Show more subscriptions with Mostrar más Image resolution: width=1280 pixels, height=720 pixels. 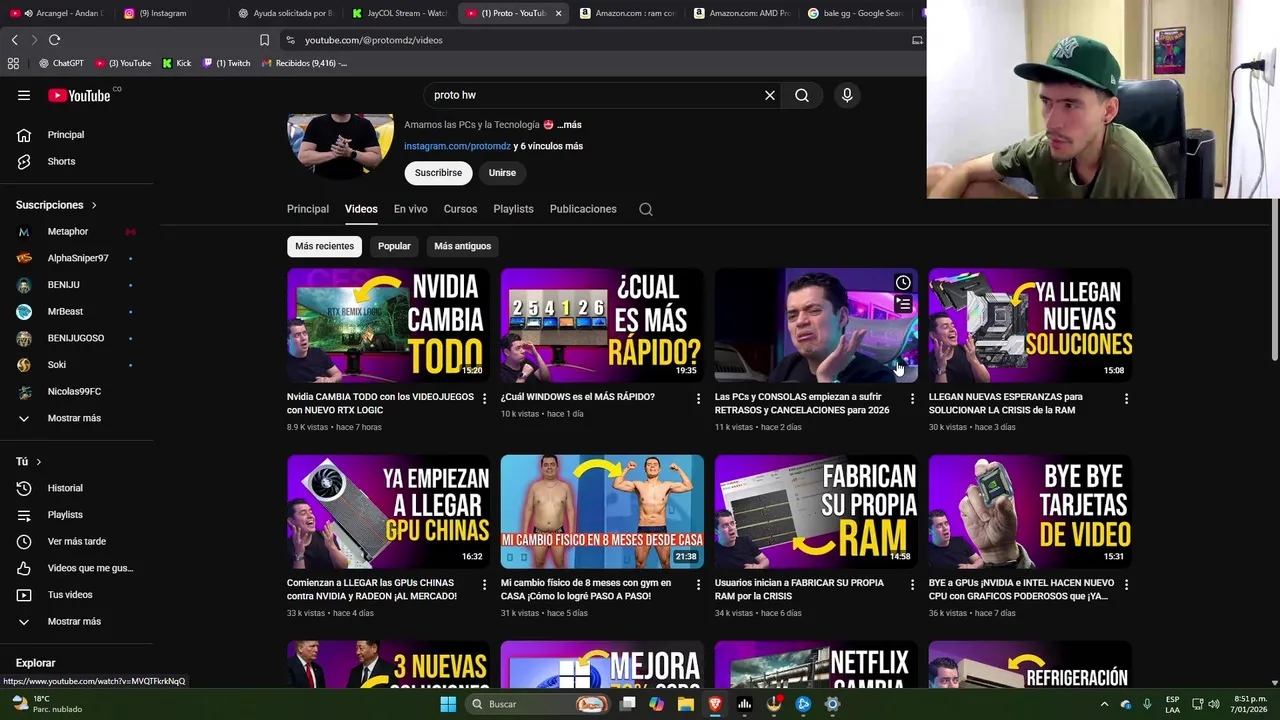76,418
